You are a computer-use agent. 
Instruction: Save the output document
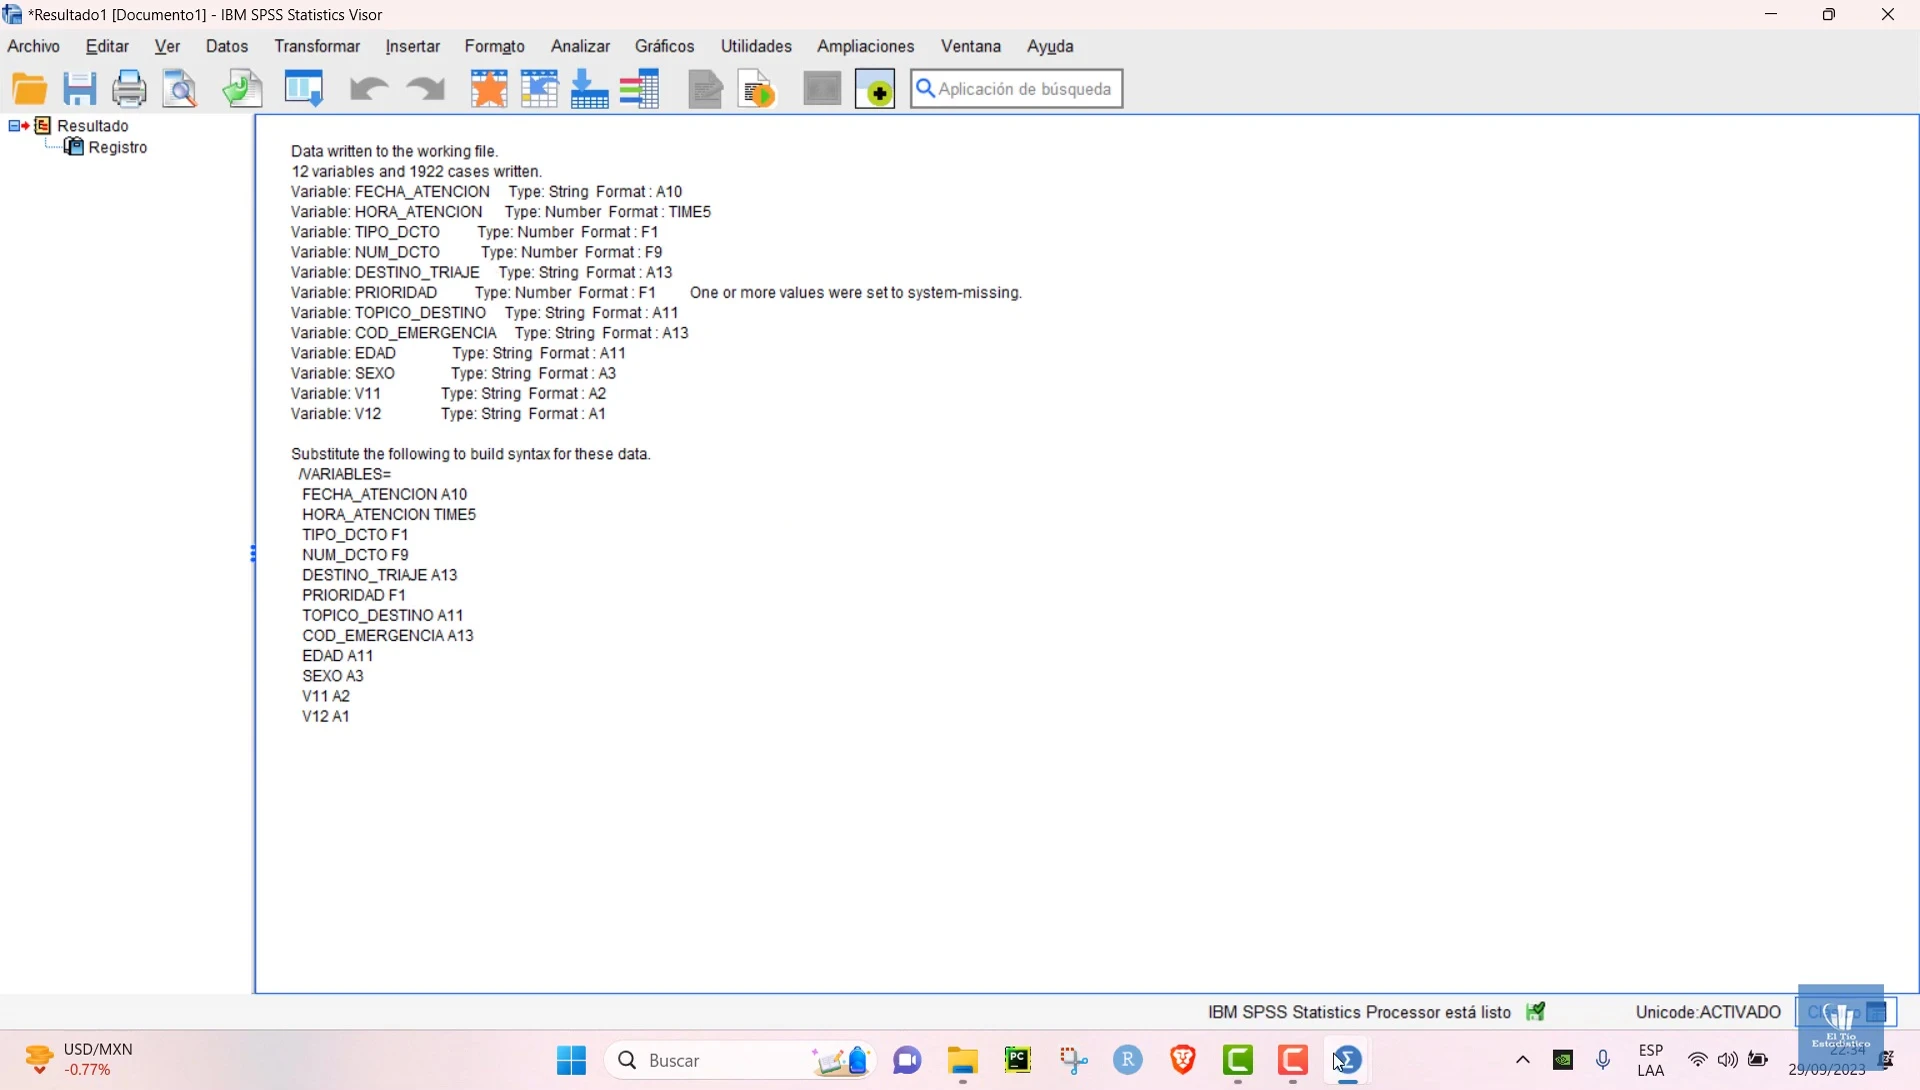click(x=80, y=89)
